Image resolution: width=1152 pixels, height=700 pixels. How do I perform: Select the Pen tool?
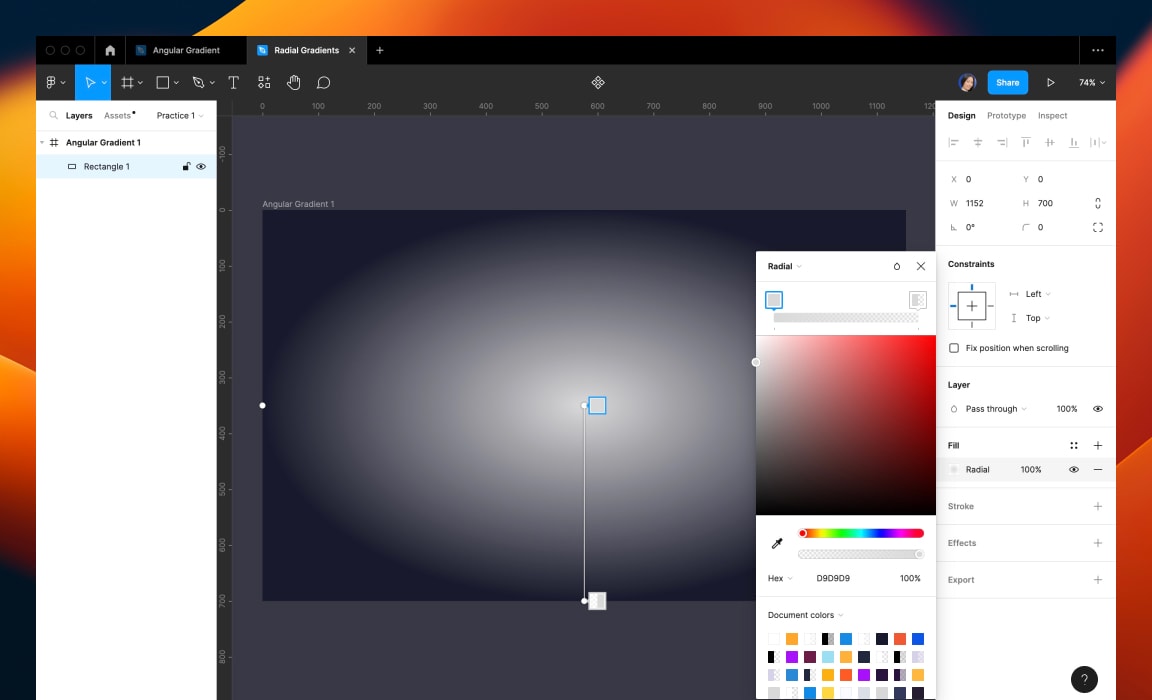pyautogui.click(x=197, y=82)
